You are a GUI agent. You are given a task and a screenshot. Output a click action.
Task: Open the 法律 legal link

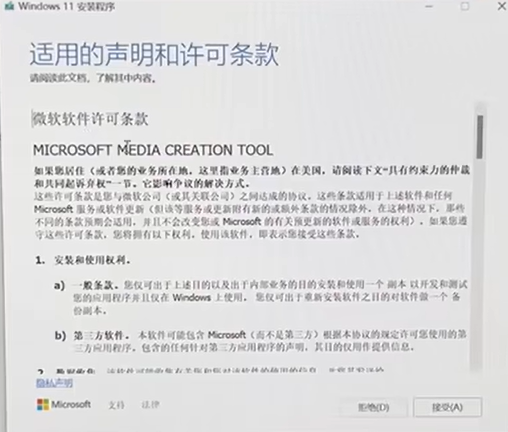150,405
